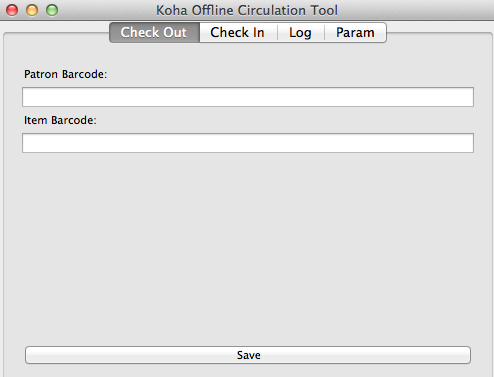Activate the Check Out tab
Screen dimensions: 494x377
pos(154,33)
